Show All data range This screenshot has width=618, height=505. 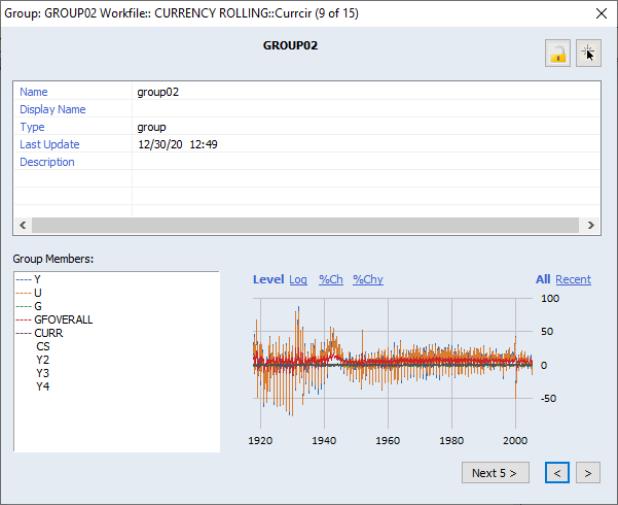(543, 280)
